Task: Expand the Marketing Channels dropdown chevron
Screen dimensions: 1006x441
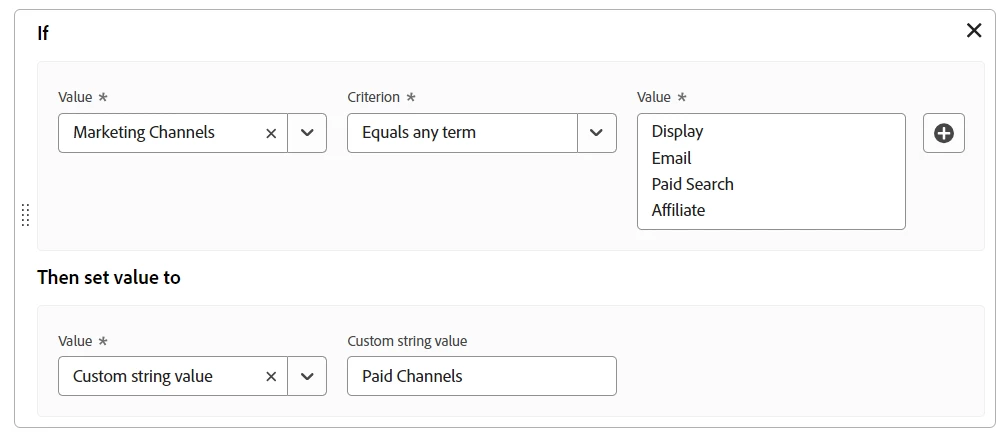Action: (x=307, y=133)
